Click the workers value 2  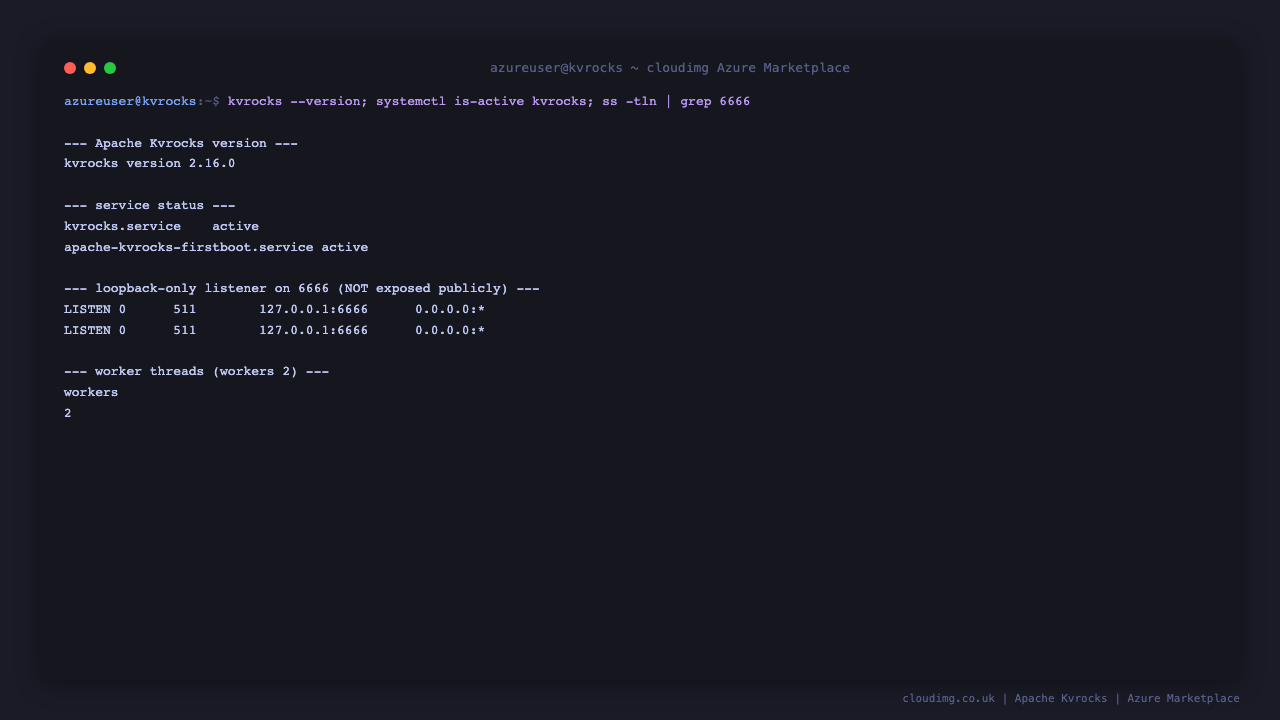tap(68, 413)
